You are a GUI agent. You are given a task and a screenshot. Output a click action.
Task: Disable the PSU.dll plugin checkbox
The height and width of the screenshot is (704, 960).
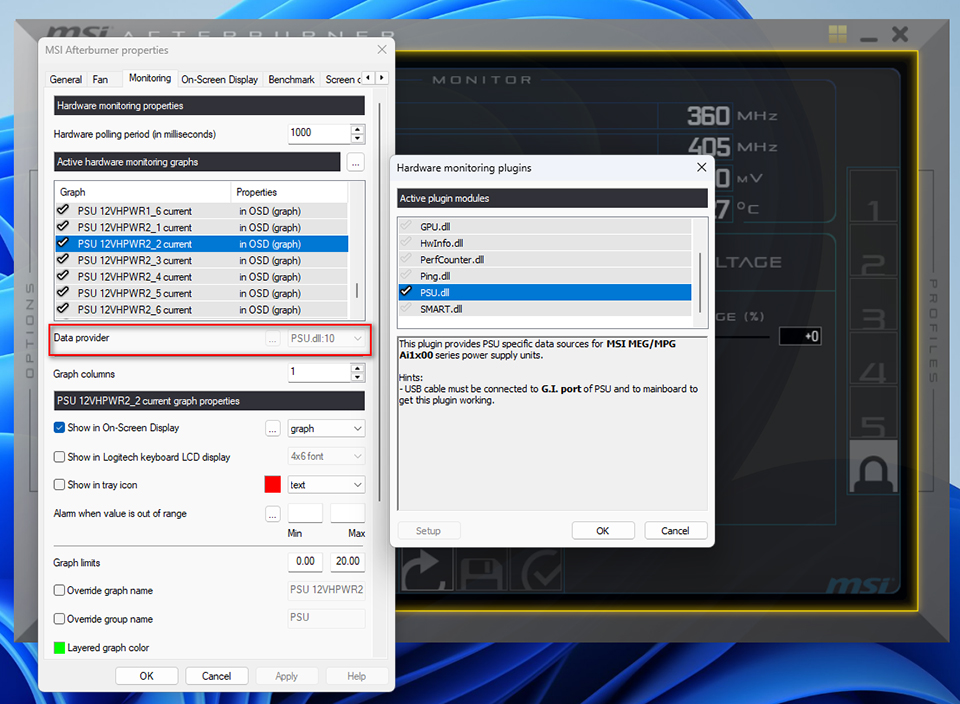click(x=404, y=292)
